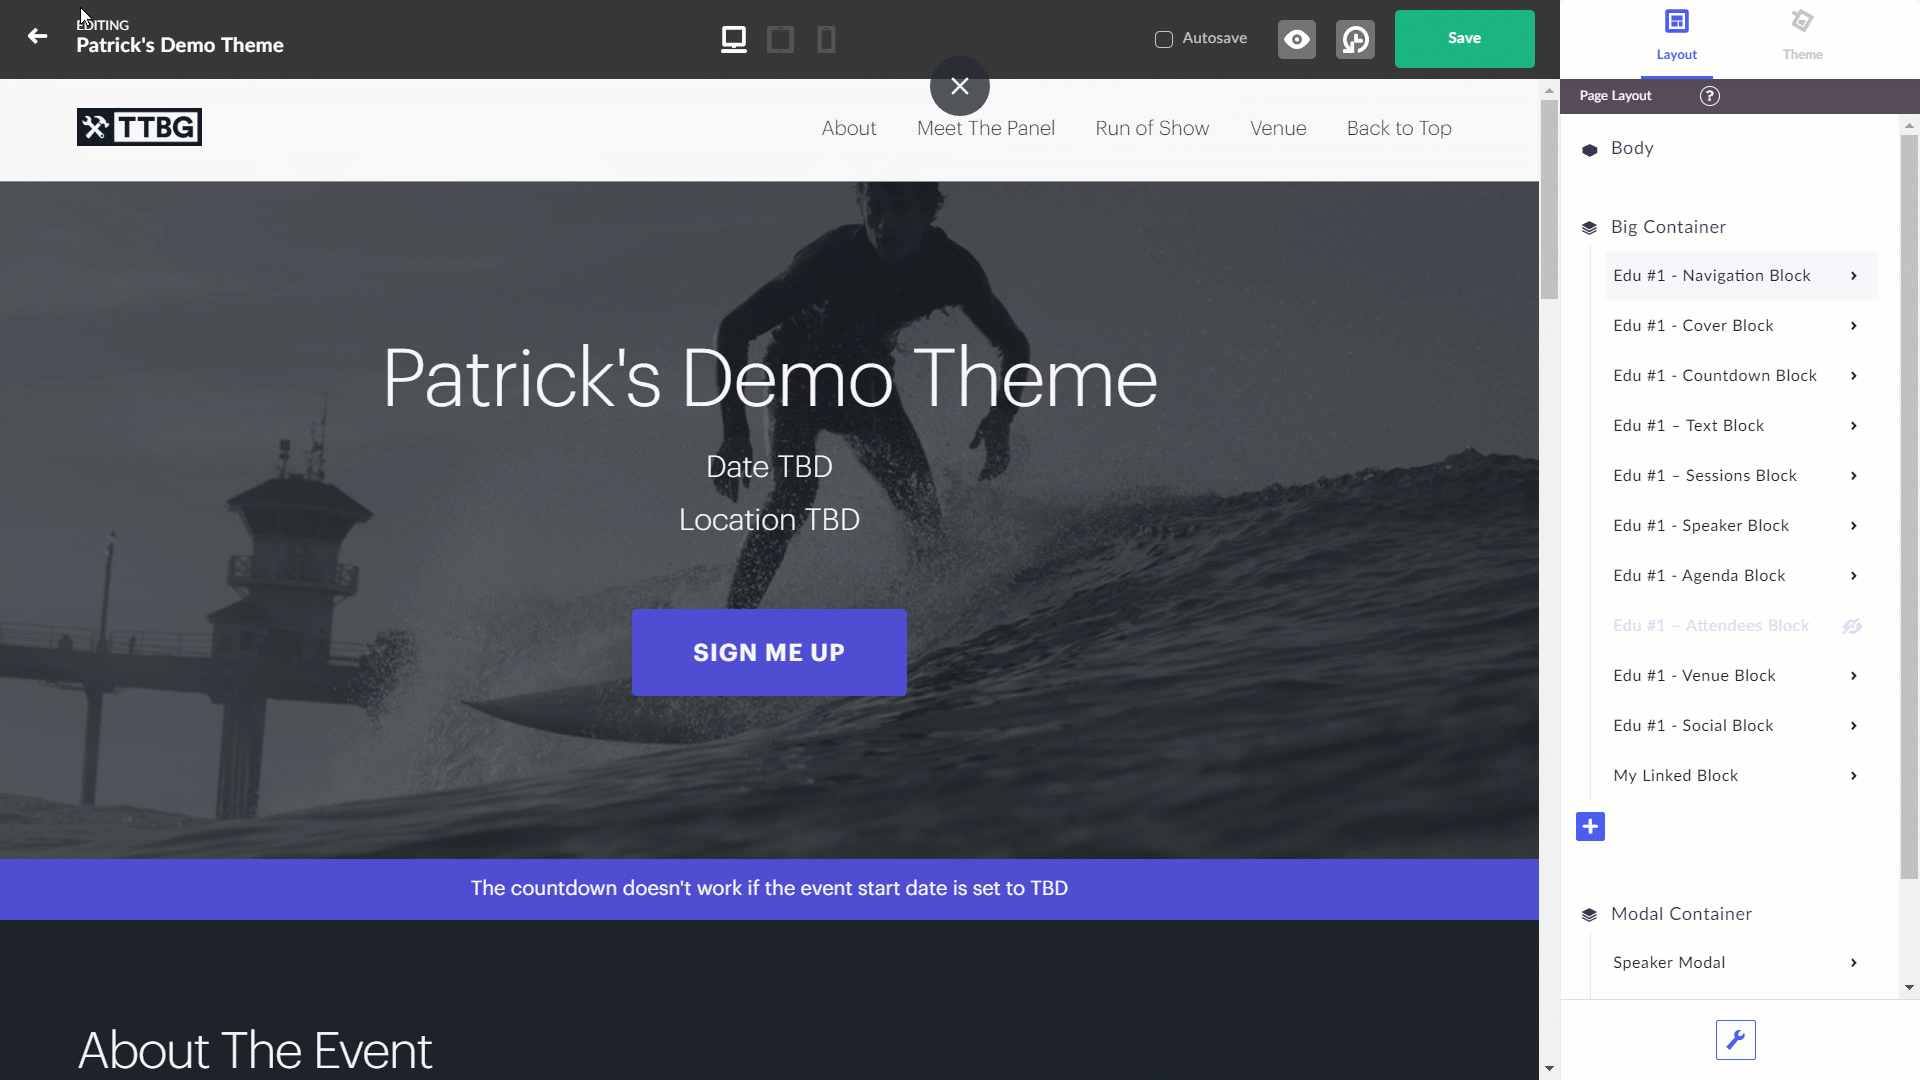Expand Edu #1 Cover Block chevron
1920x1080 pixels.
coord(1854,326)
